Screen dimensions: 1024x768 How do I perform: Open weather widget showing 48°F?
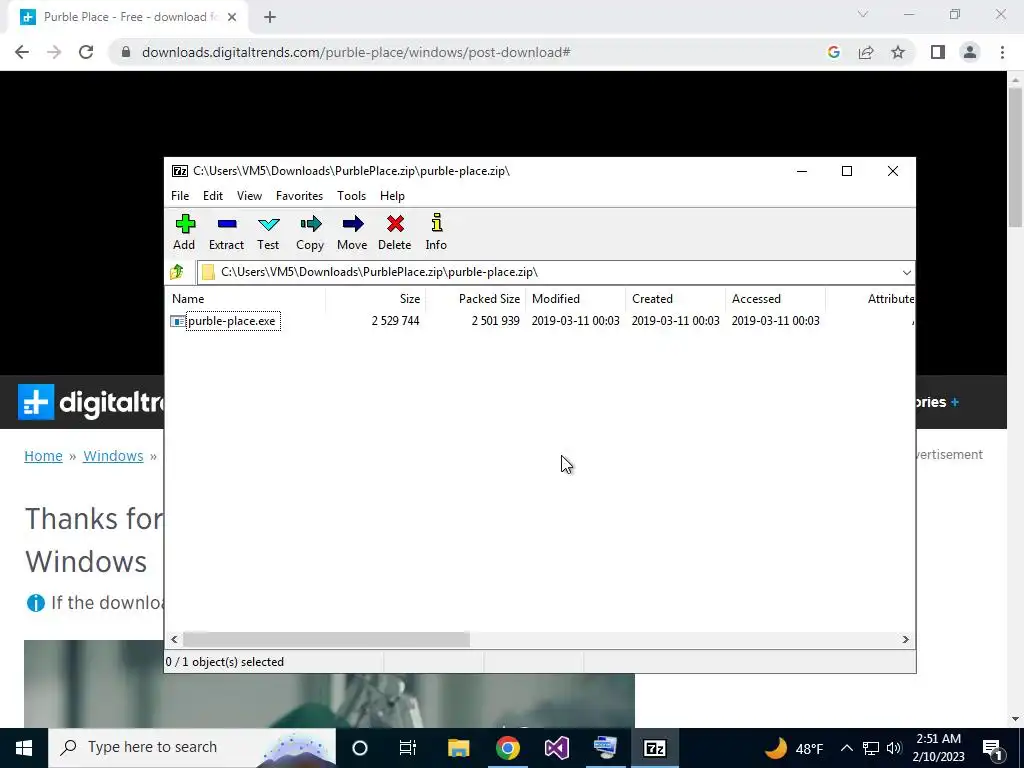794,748
